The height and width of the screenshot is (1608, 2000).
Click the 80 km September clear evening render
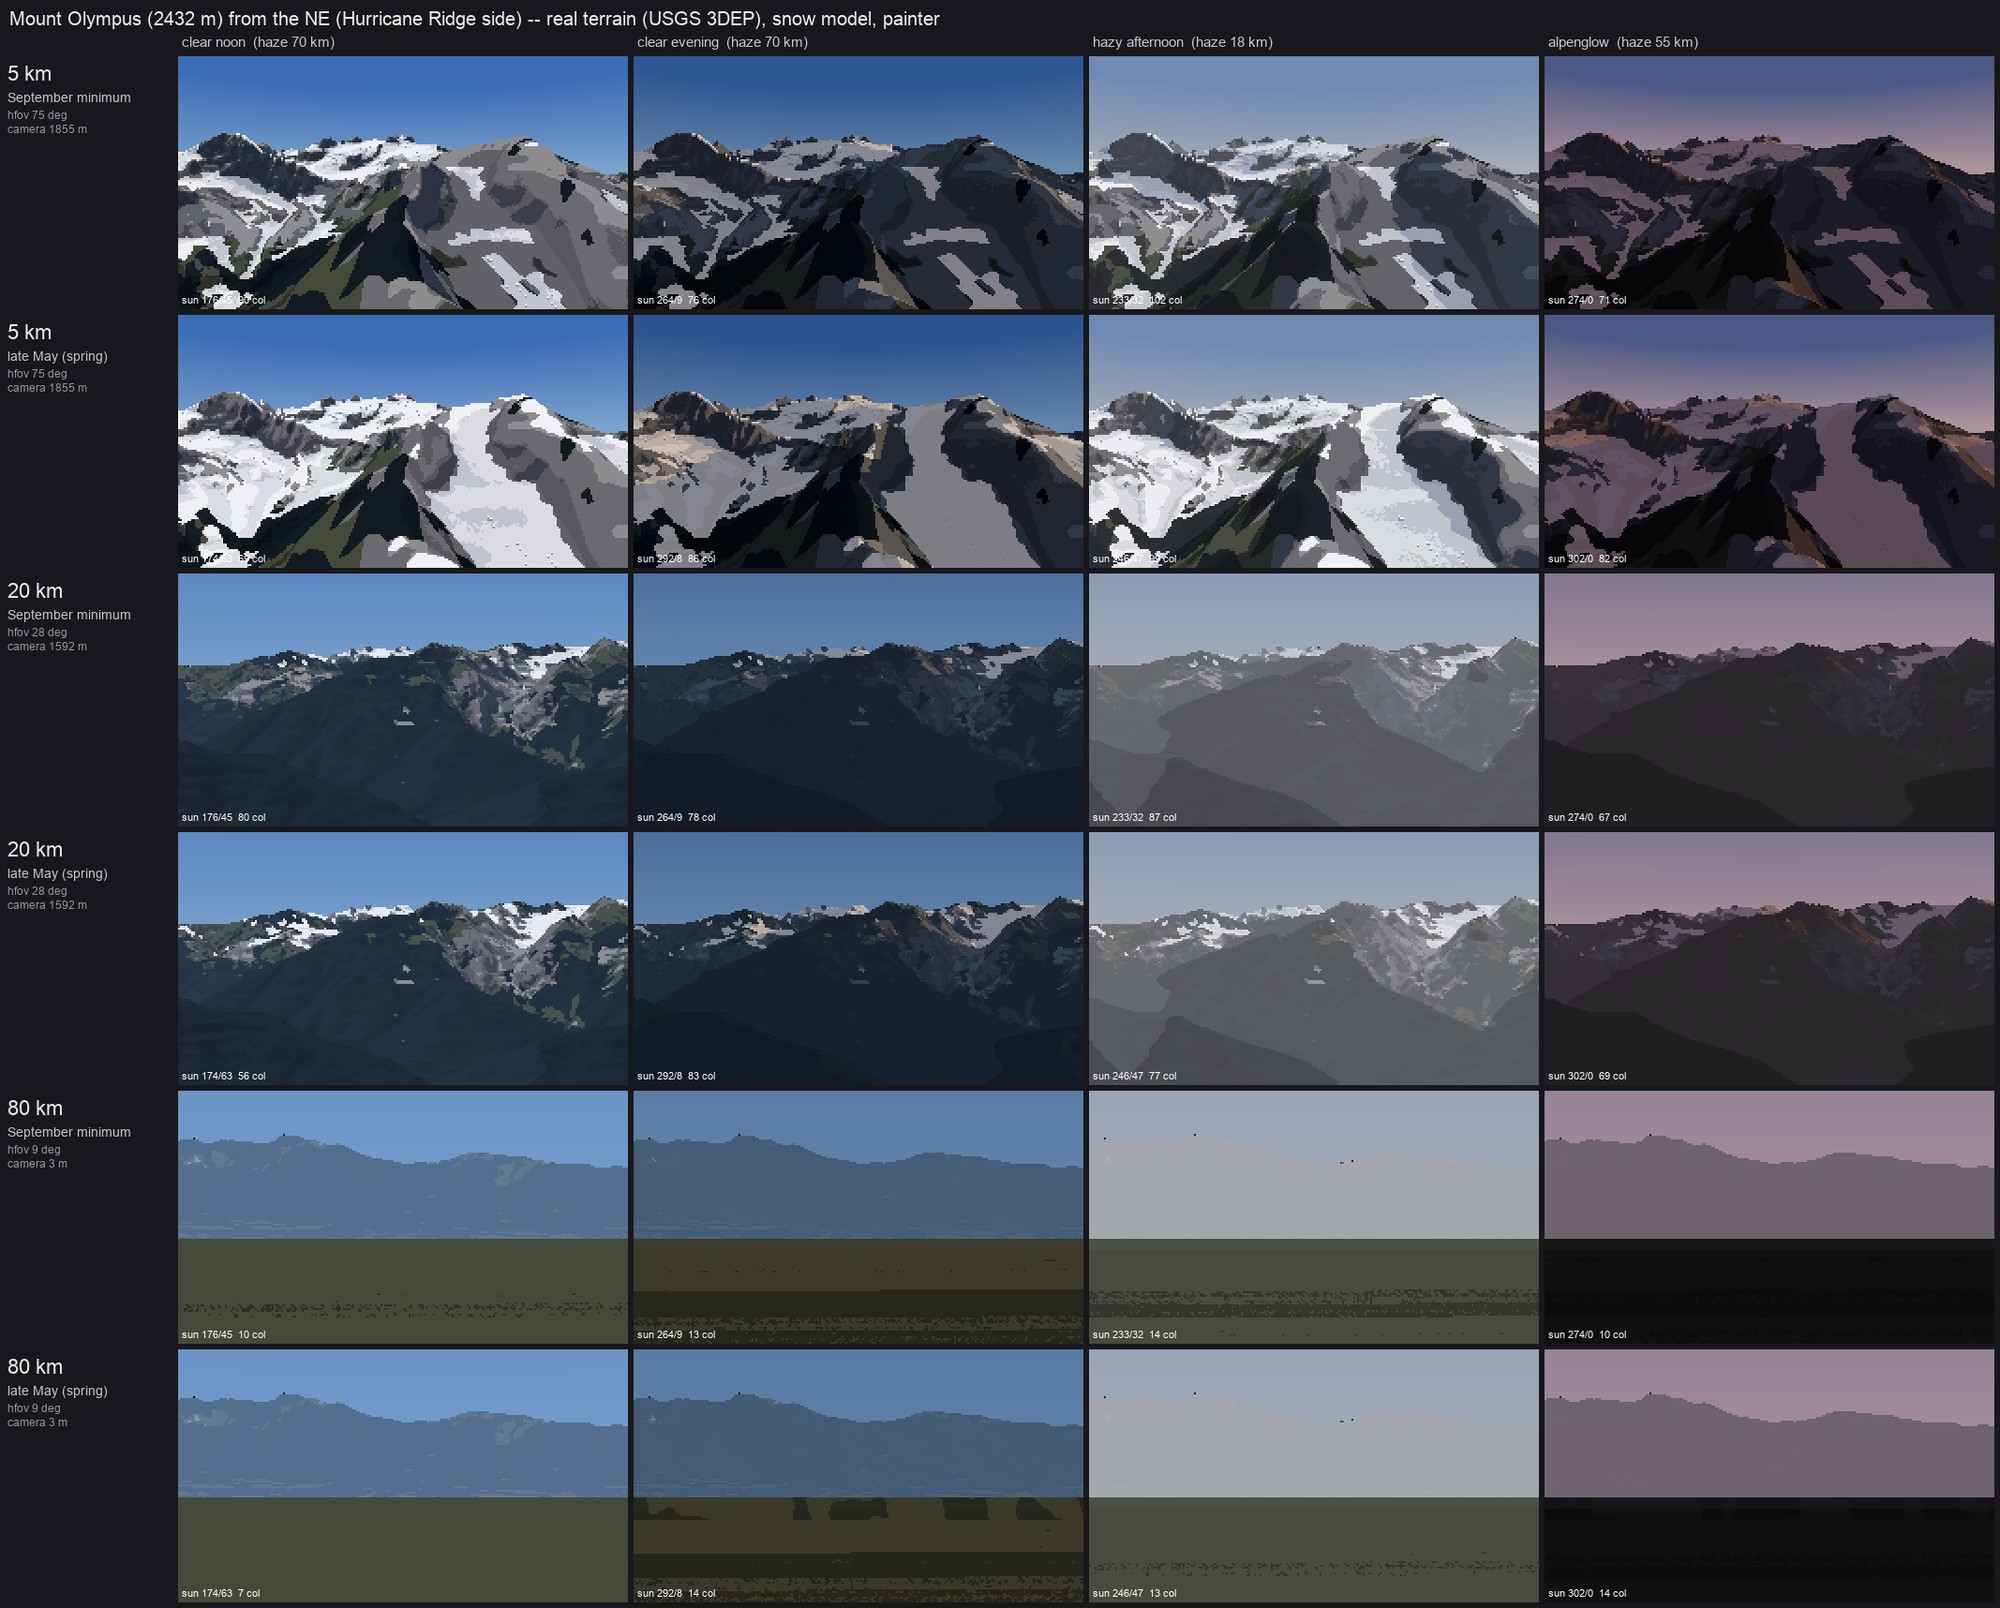click(x=858, y=1217)
